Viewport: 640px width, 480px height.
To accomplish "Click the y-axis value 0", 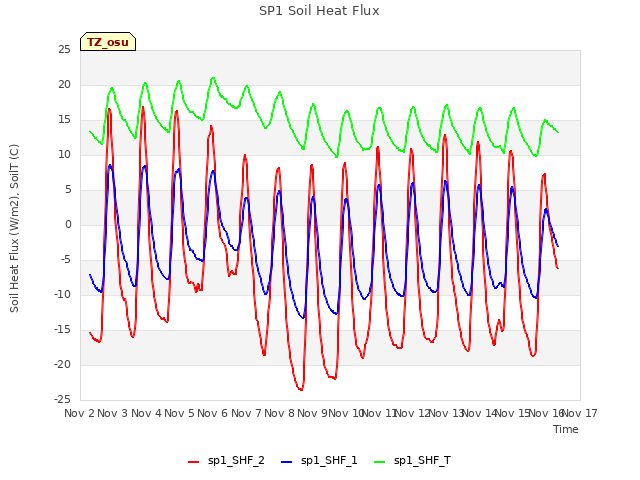I will pos(68,225).
